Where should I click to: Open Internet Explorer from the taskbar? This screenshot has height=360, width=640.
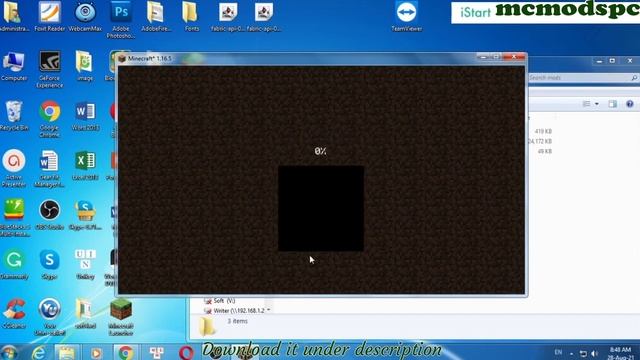tap(39, 352)
